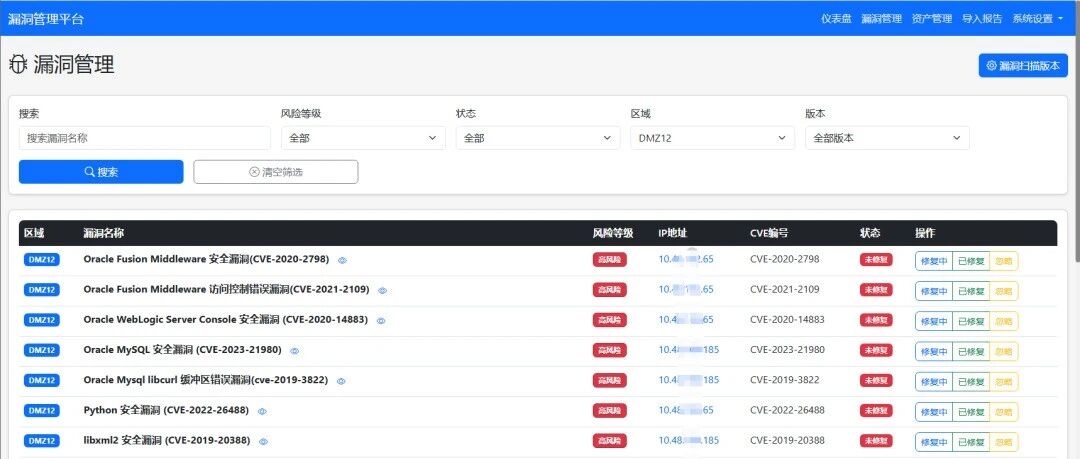The width and height of the screenshot is (1080, 459).
Task: Click IP address link in CVE-2020-2798 row
Action: [686, 260]
